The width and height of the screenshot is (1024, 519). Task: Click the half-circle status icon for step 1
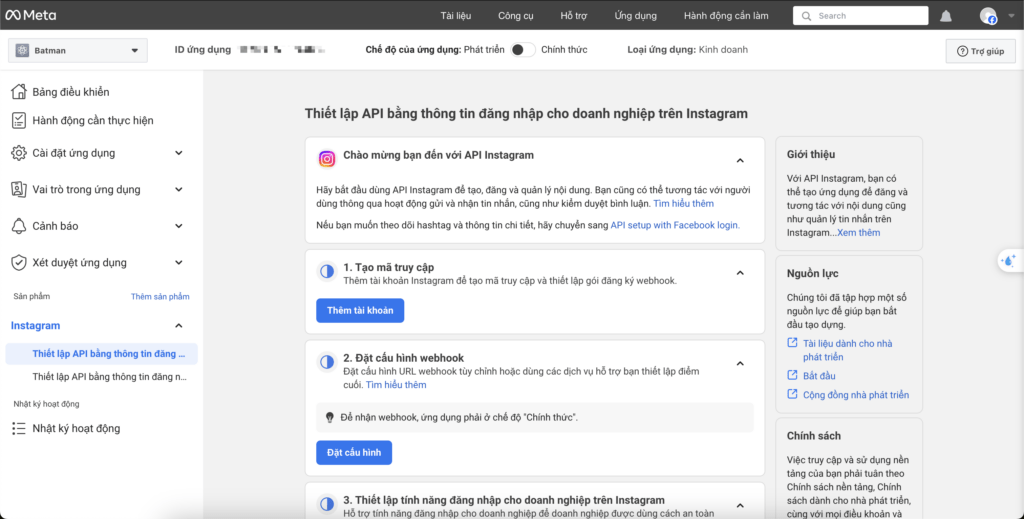[327, 271]
